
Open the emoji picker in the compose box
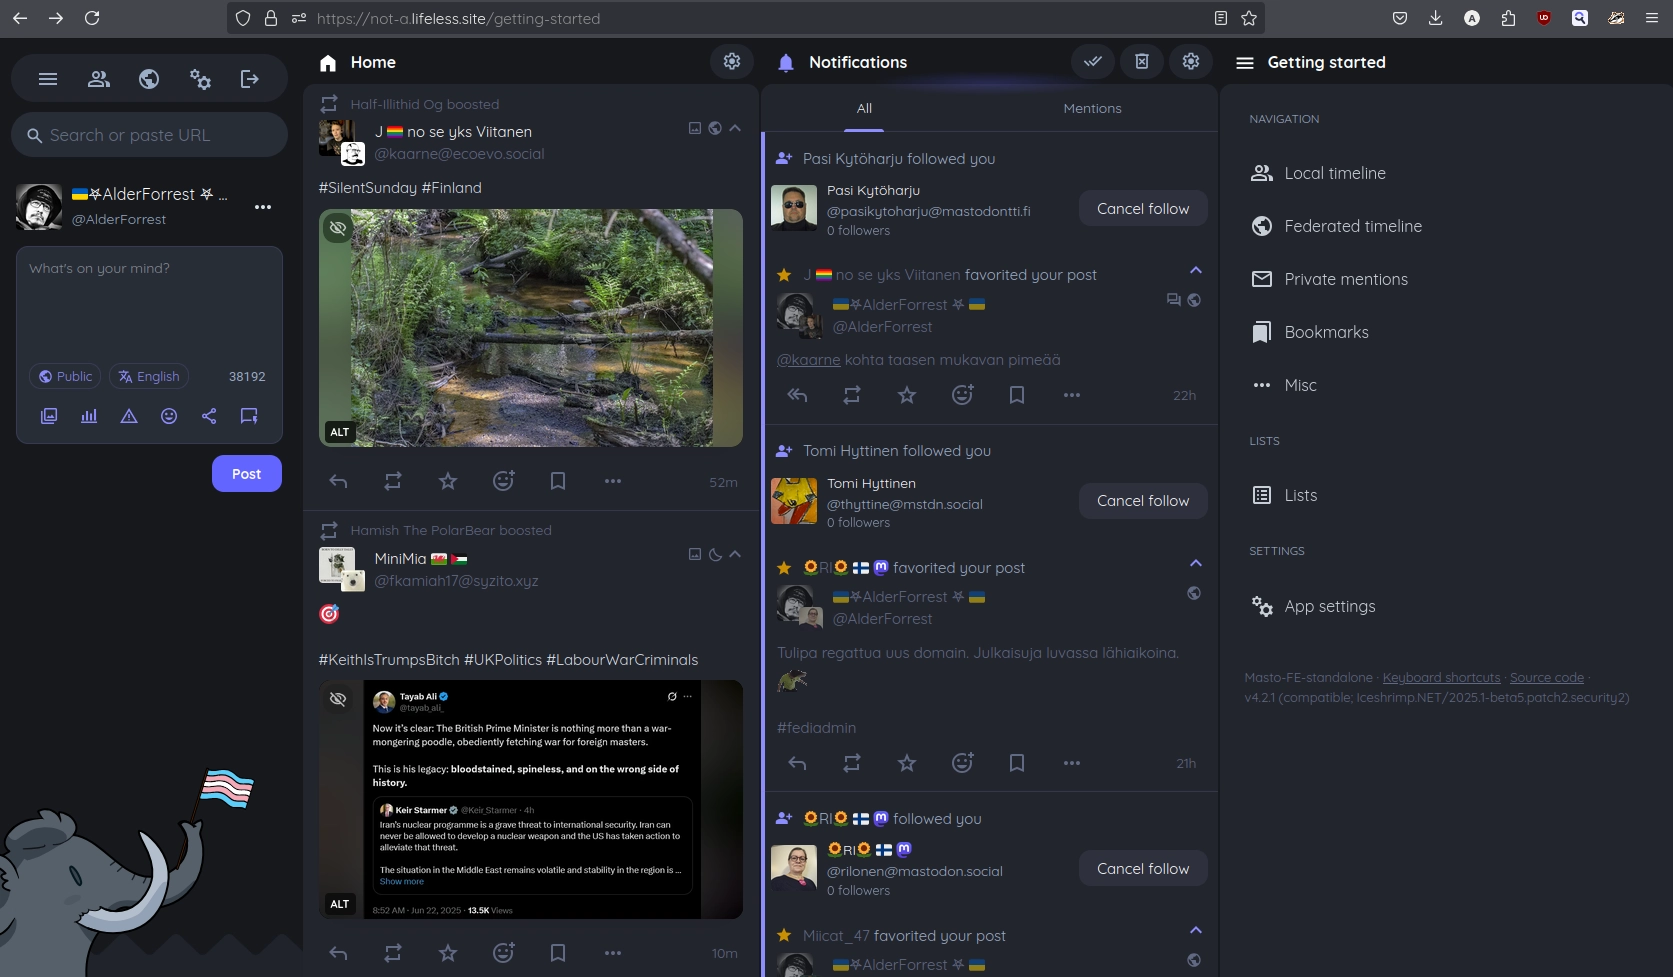168,416
